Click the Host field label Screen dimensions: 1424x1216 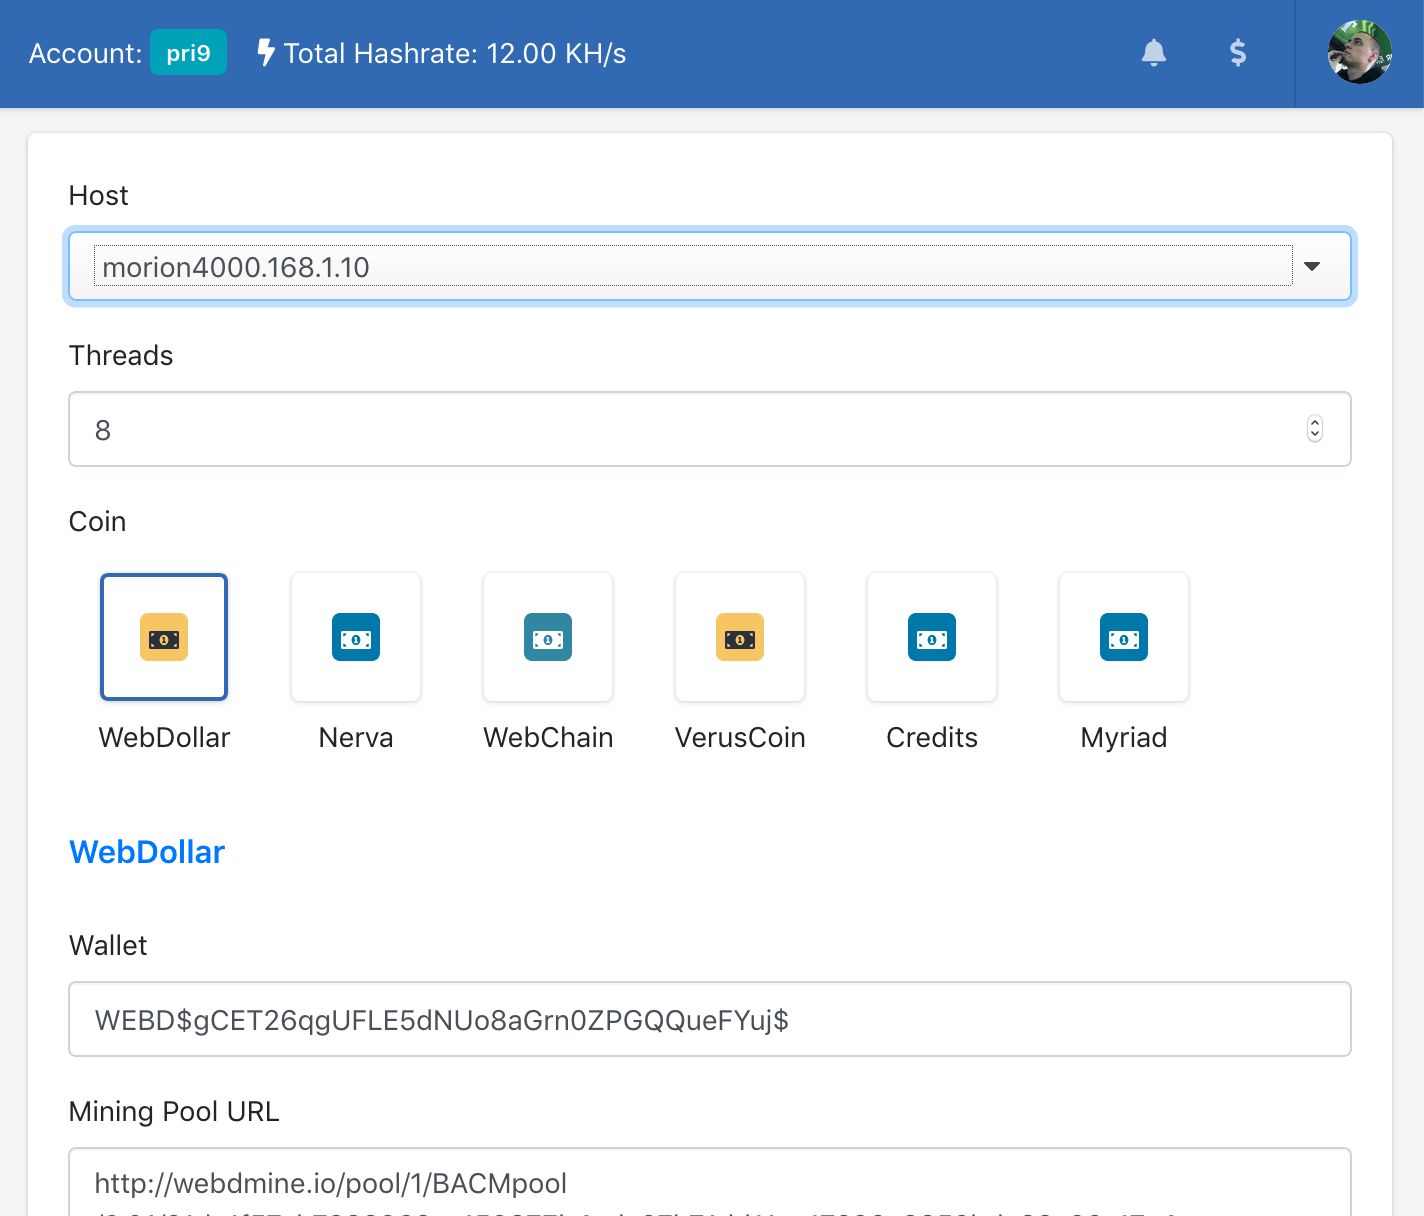click(x=98, y=195)
